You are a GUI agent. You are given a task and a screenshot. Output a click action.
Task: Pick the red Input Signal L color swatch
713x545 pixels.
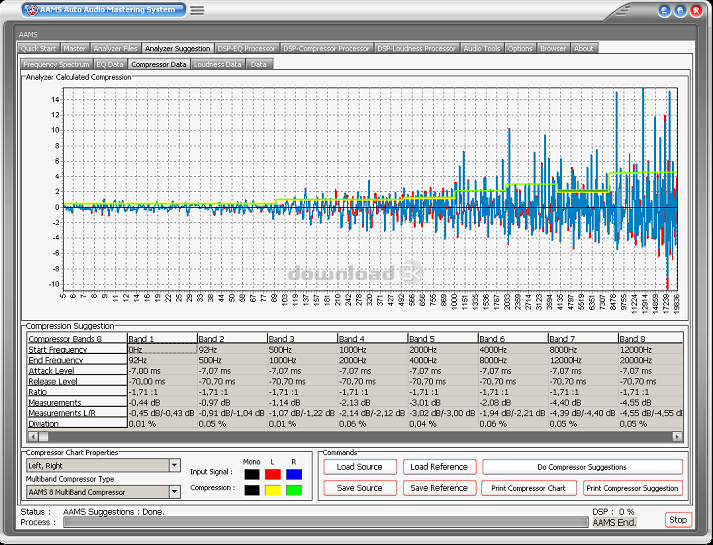(x=272, y=473)
